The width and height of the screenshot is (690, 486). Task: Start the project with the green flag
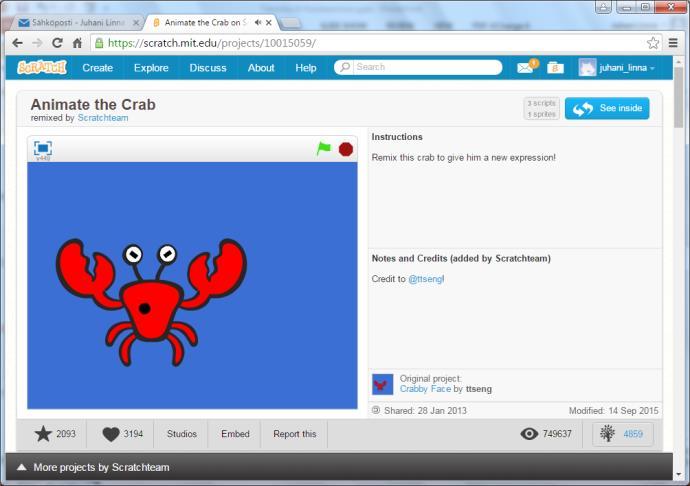[323, 149]
